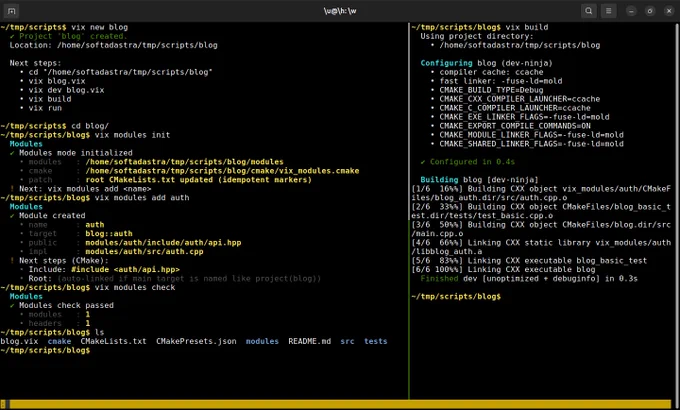The width and height of the screenshot is (680, 410).
Task: Click the path ending in vix_modules.cmake
Action: (222, 171)
